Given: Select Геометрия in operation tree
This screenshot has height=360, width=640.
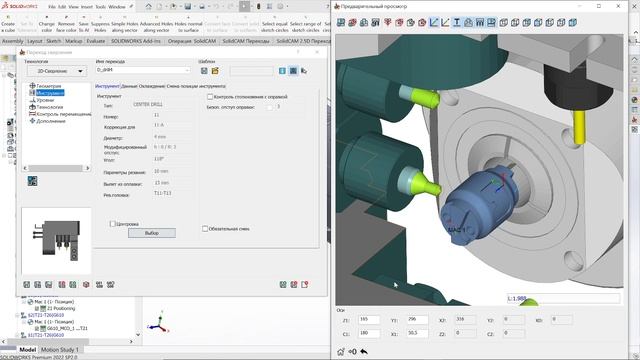Looking at the screenshot, I should coord(49,86).
